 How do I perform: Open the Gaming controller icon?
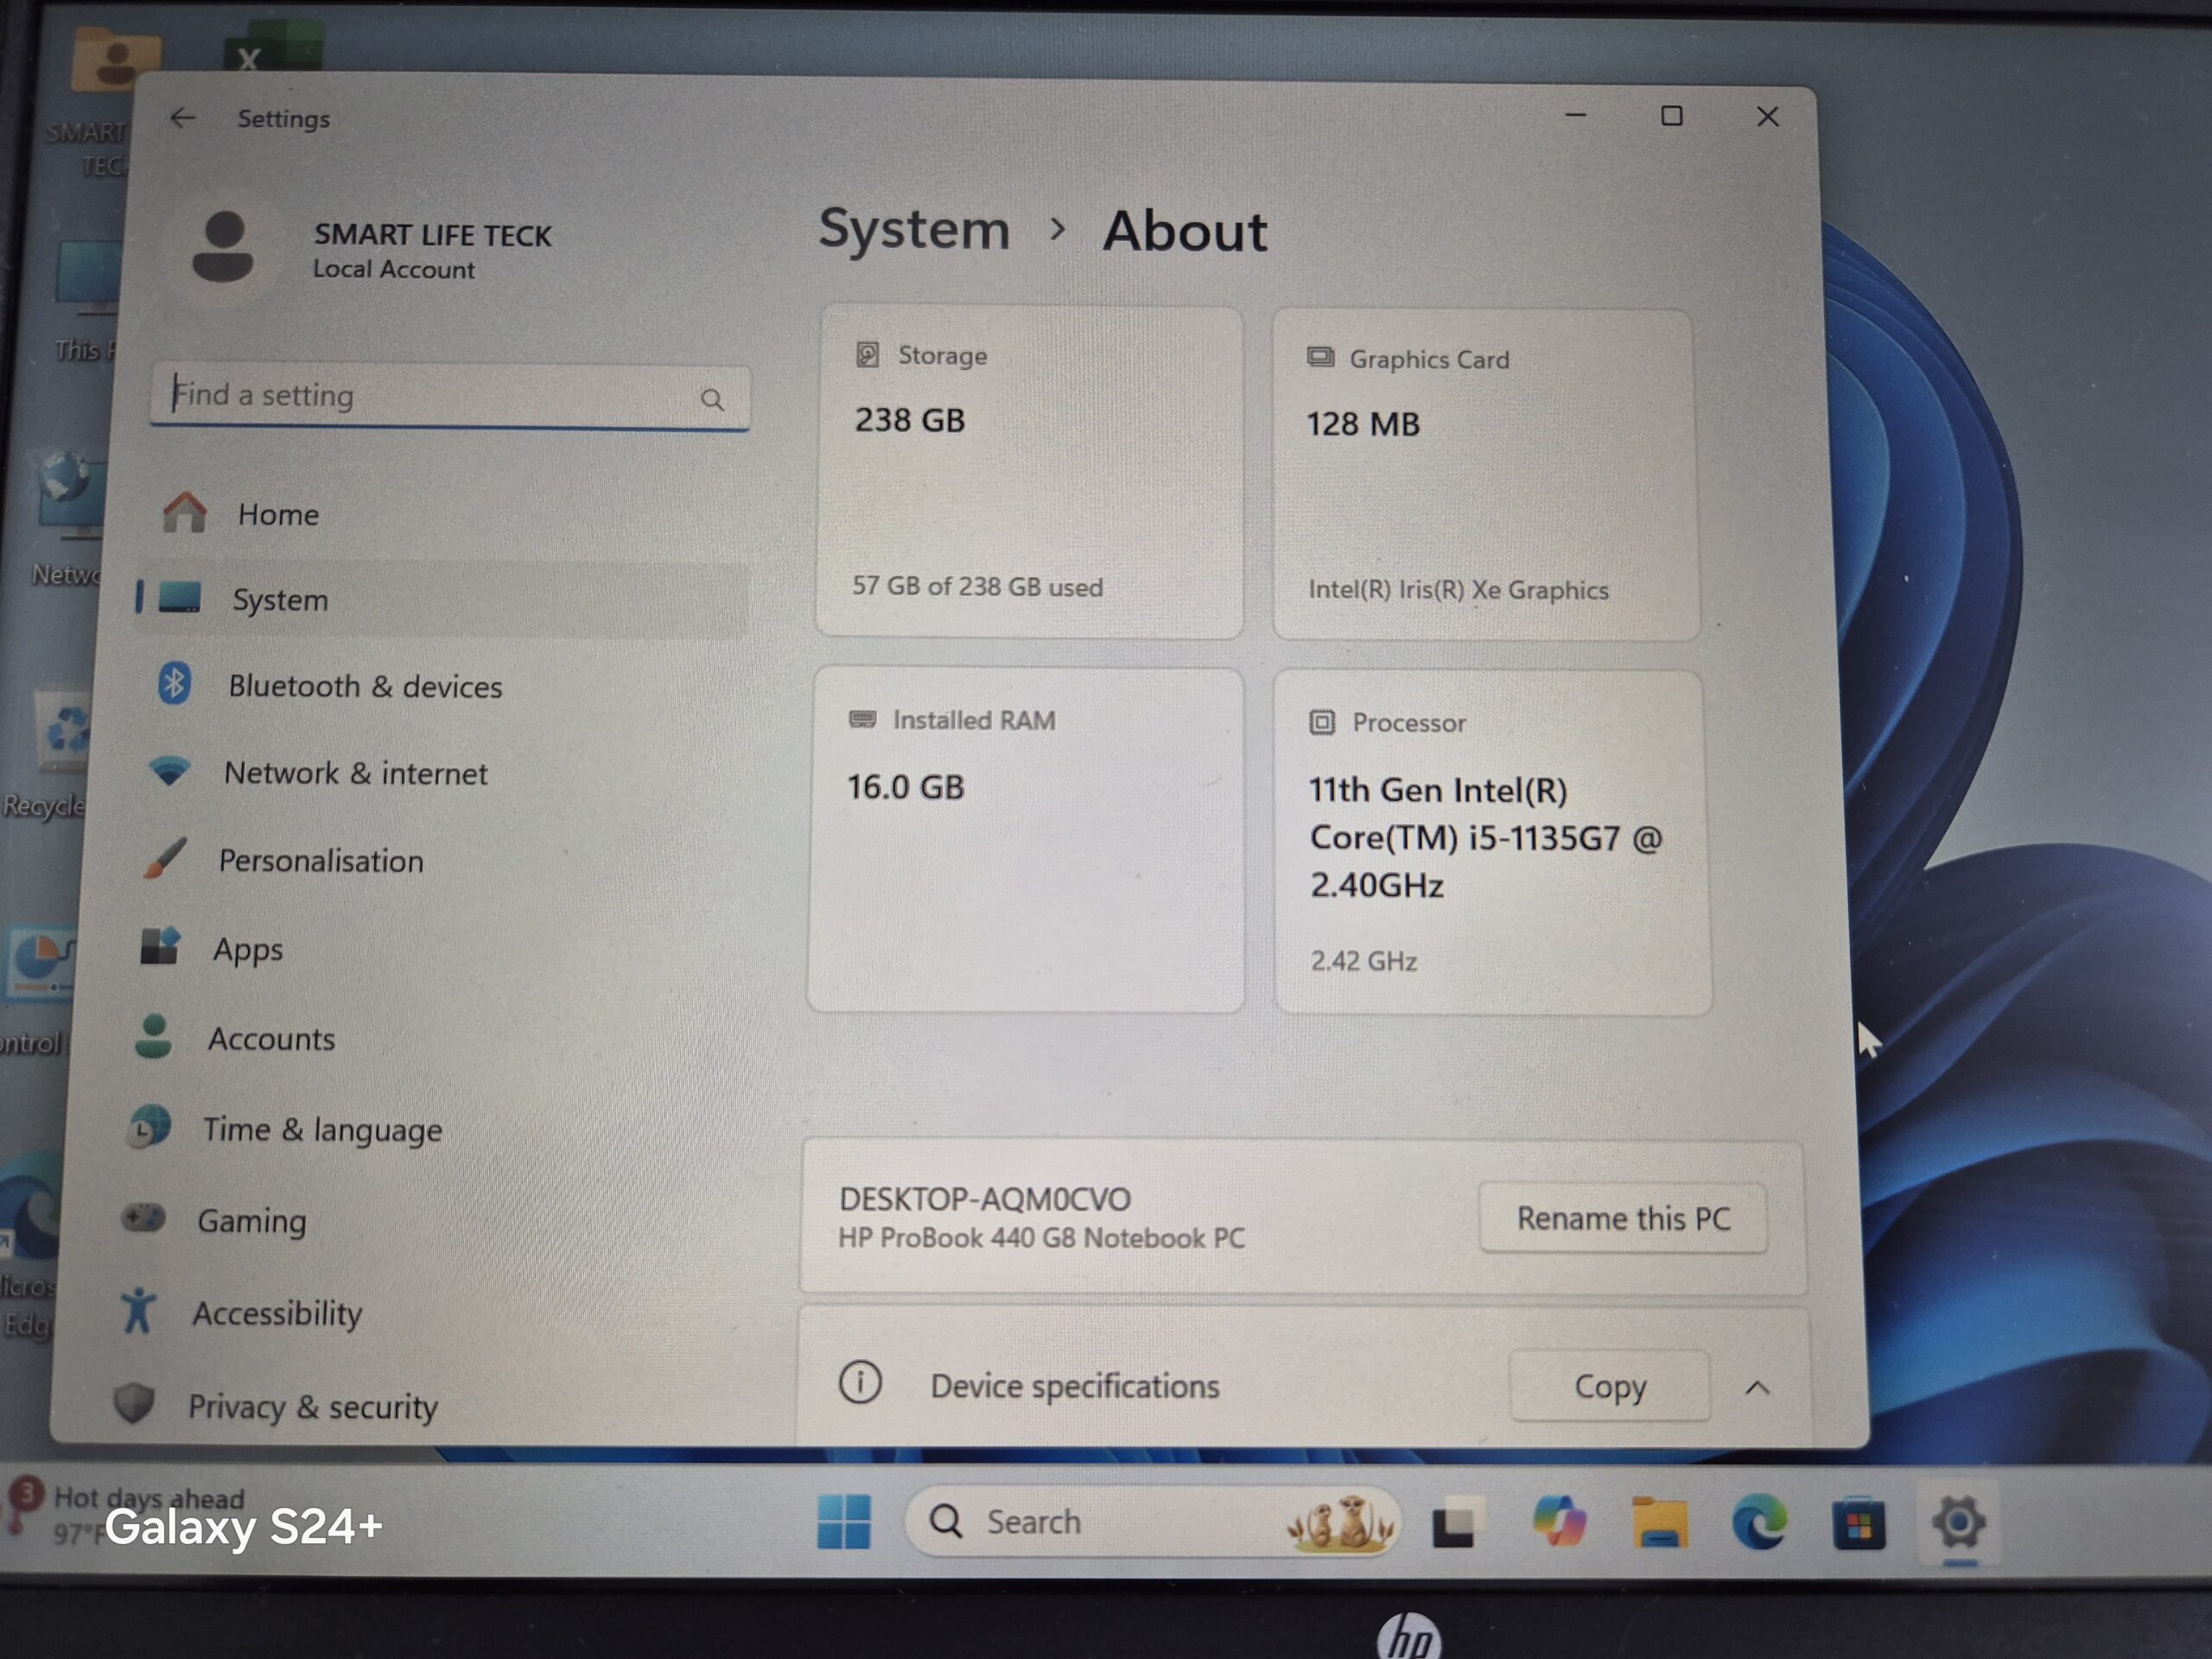pos(144,1219)
